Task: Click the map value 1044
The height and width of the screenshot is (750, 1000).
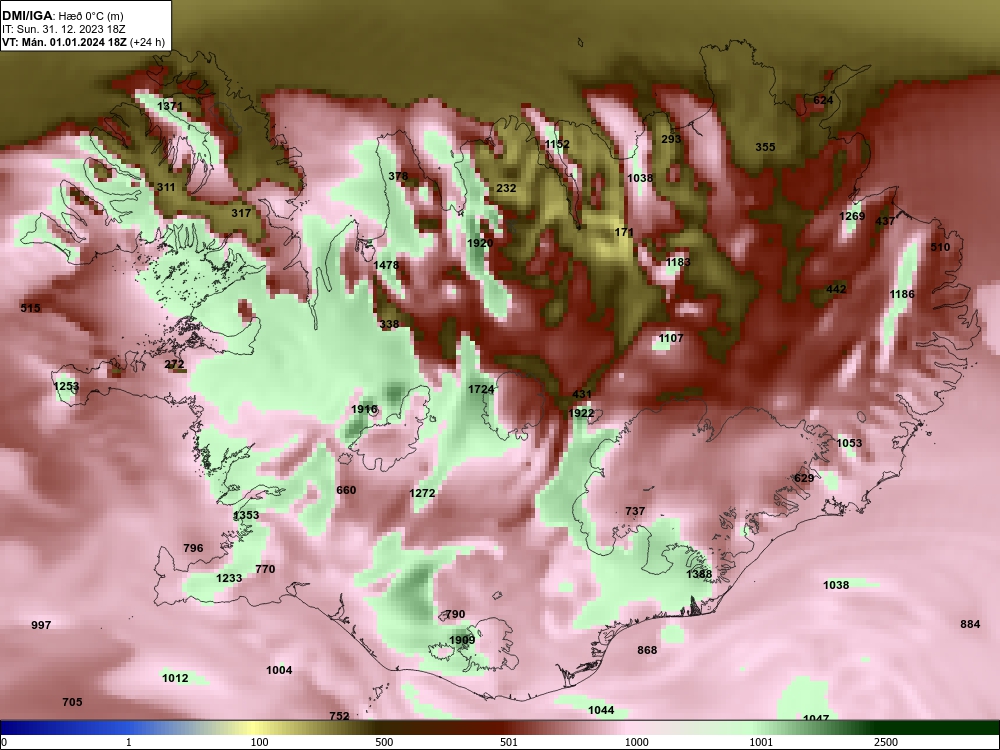Action: click(x=601, y=710)
